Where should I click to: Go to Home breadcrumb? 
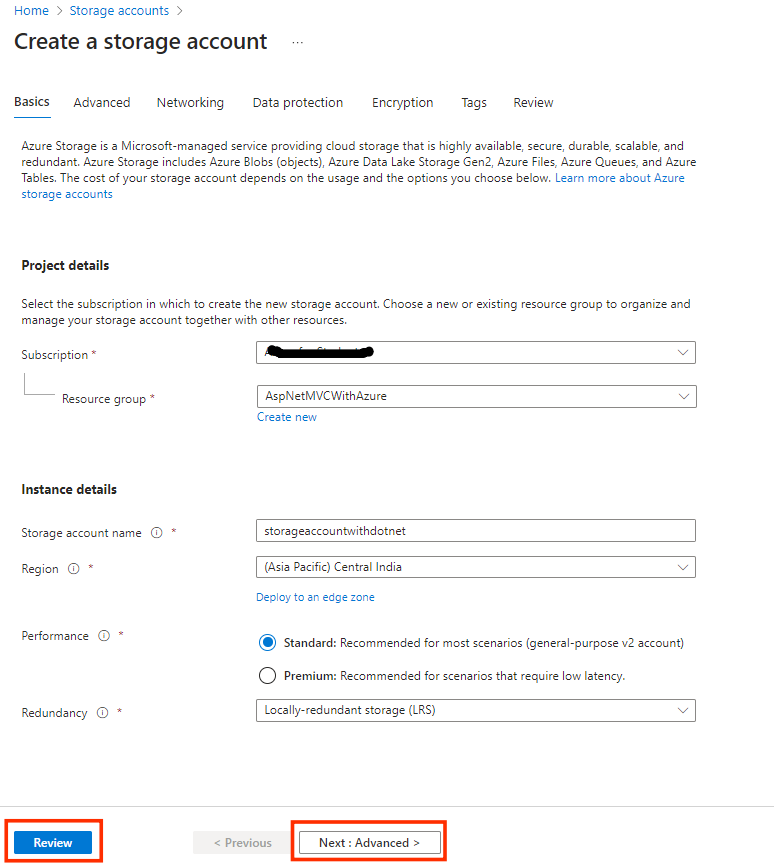coord(32,11)
